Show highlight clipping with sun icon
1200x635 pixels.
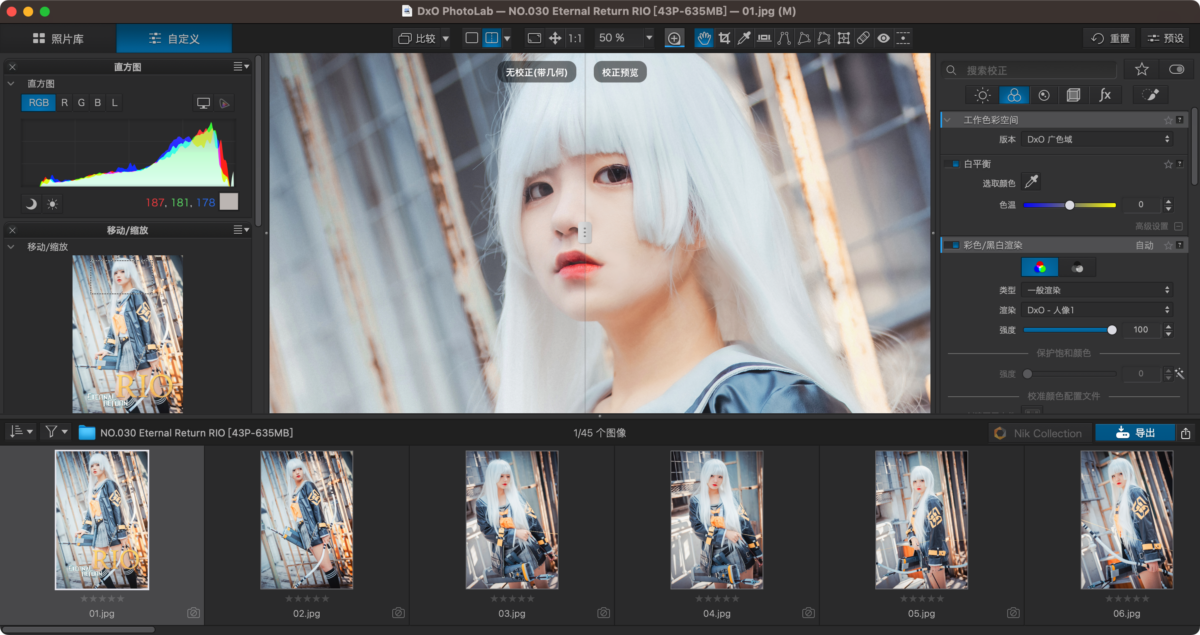(52, 203)
